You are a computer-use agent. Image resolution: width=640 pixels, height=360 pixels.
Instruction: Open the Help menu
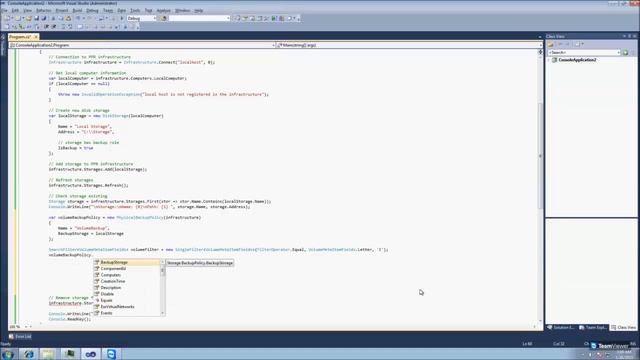click(199, 10)
